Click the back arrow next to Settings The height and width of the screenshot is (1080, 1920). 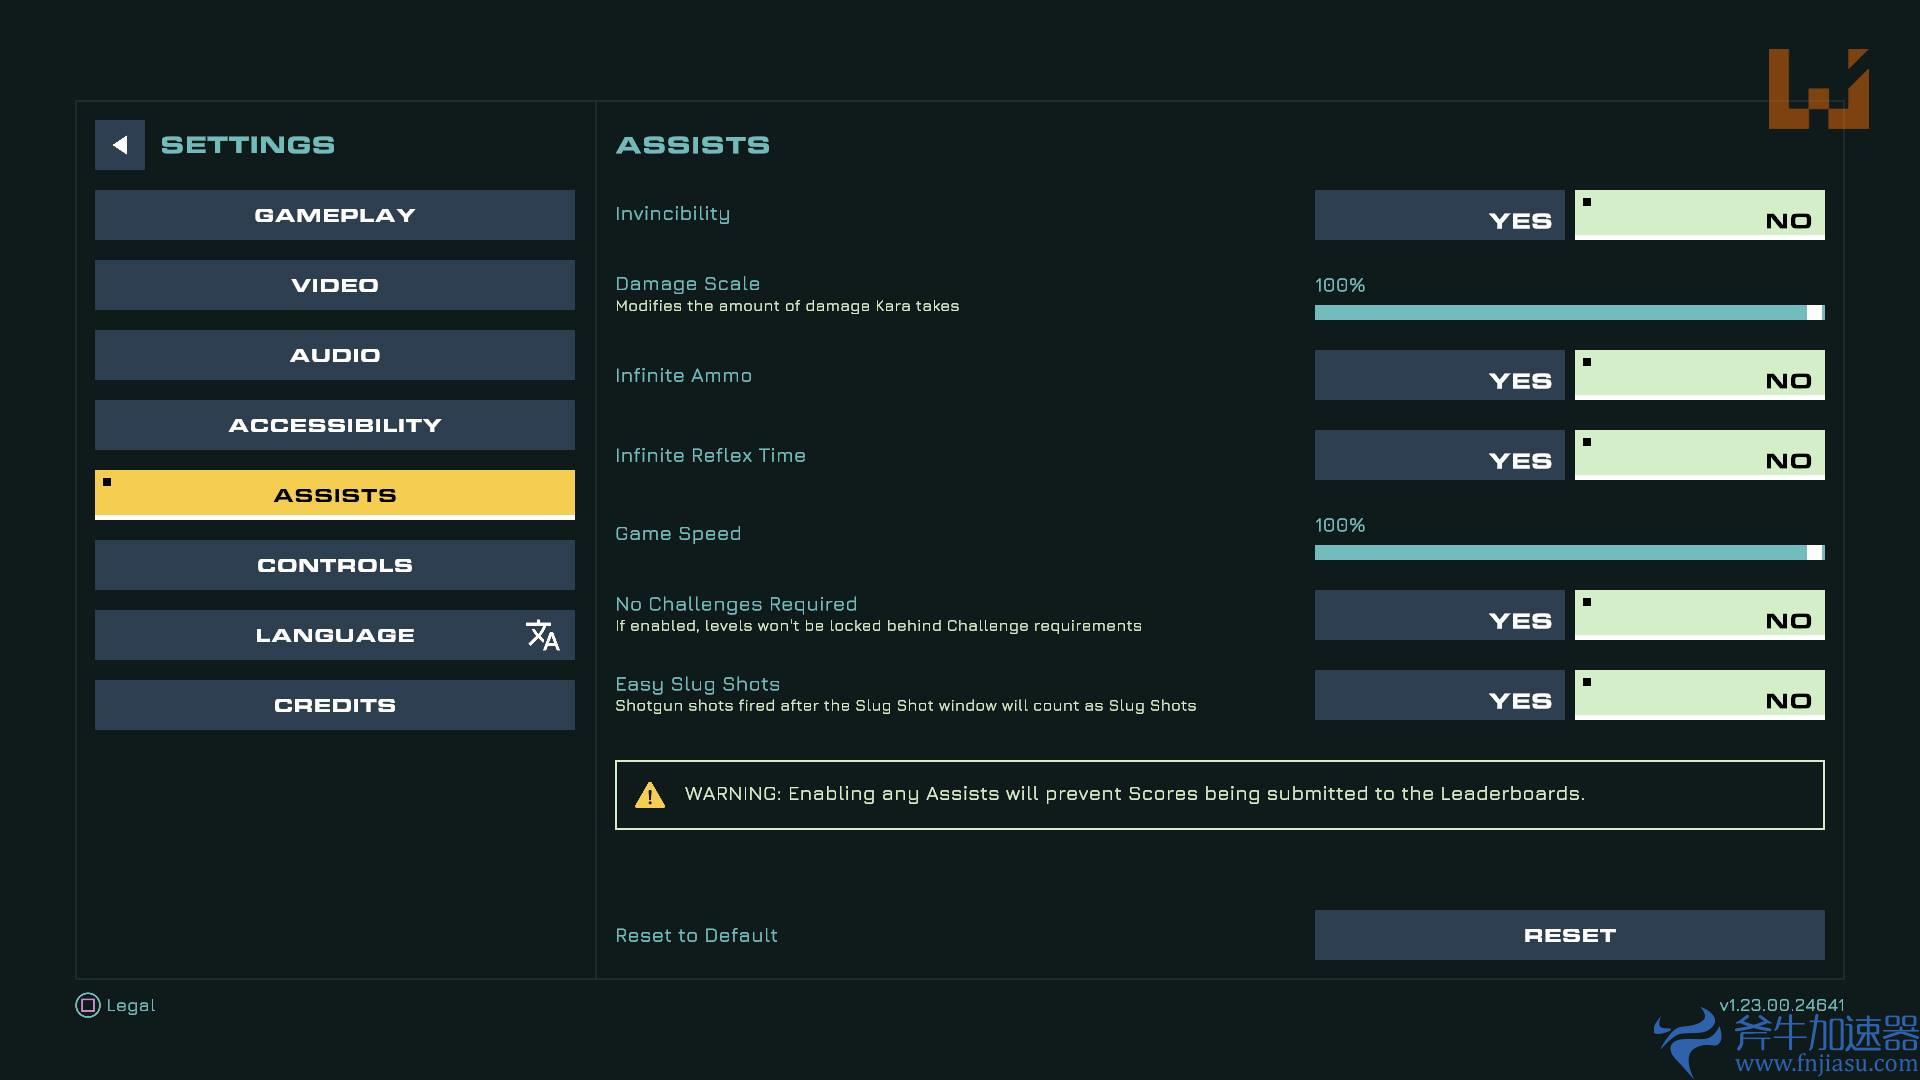[x=120, y=145]
